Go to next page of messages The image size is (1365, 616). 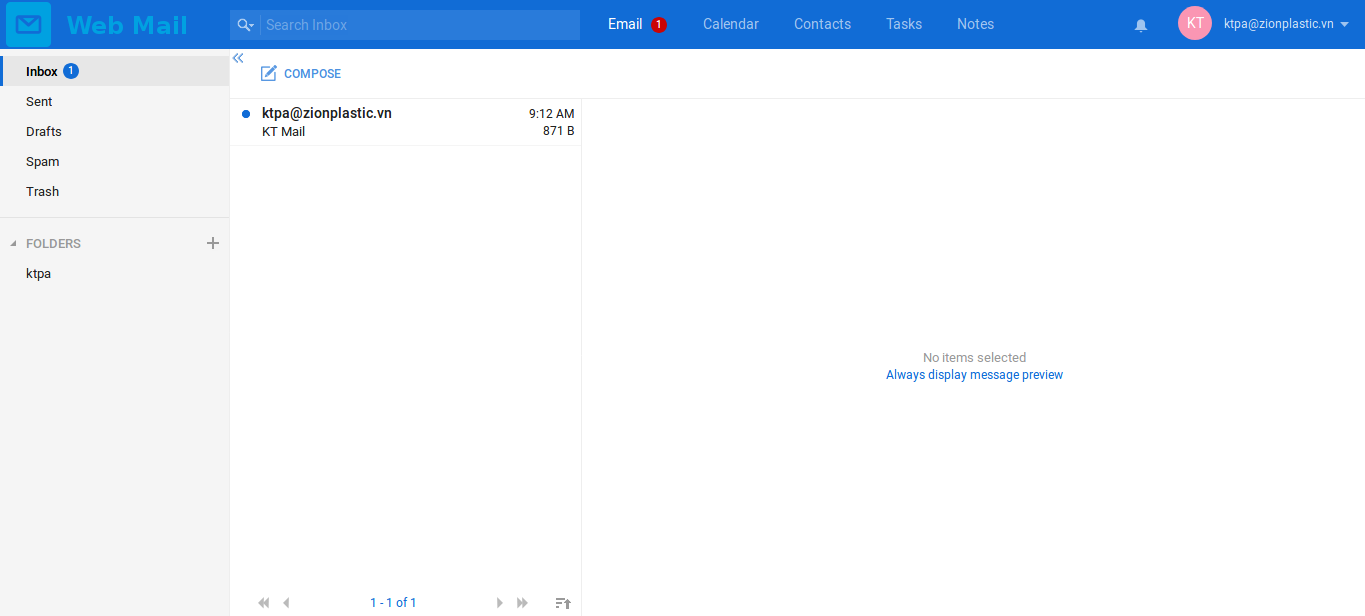pyautogui.click(x=500, y=603)
